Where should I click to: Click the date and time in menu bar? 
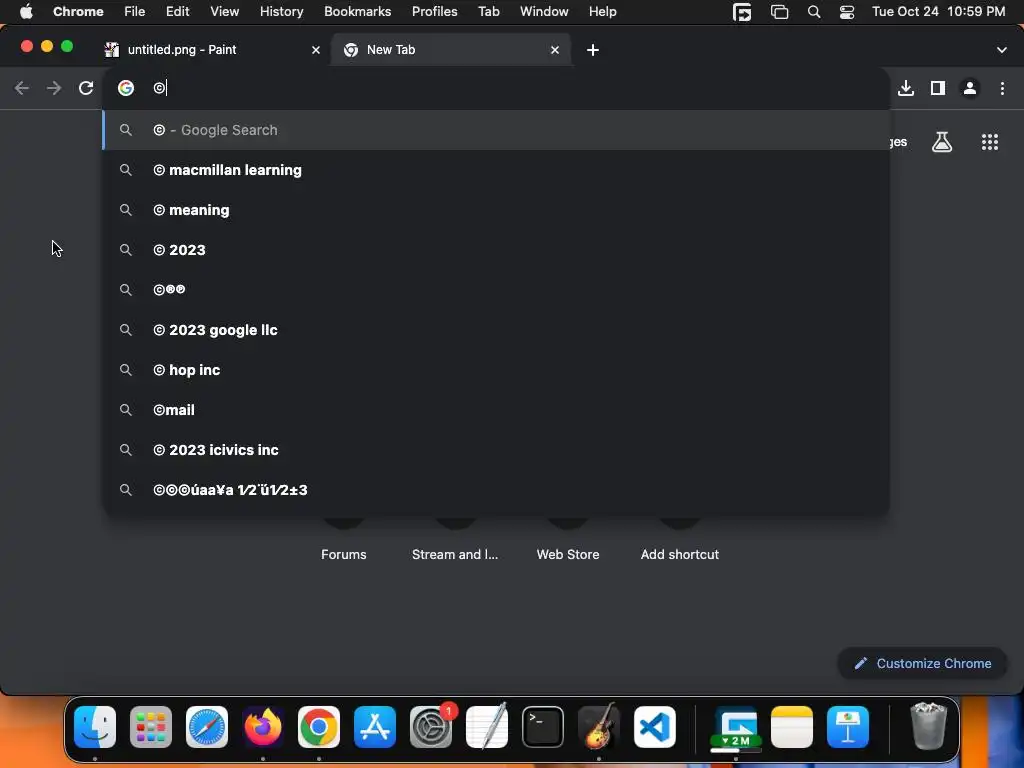point(938,12)
